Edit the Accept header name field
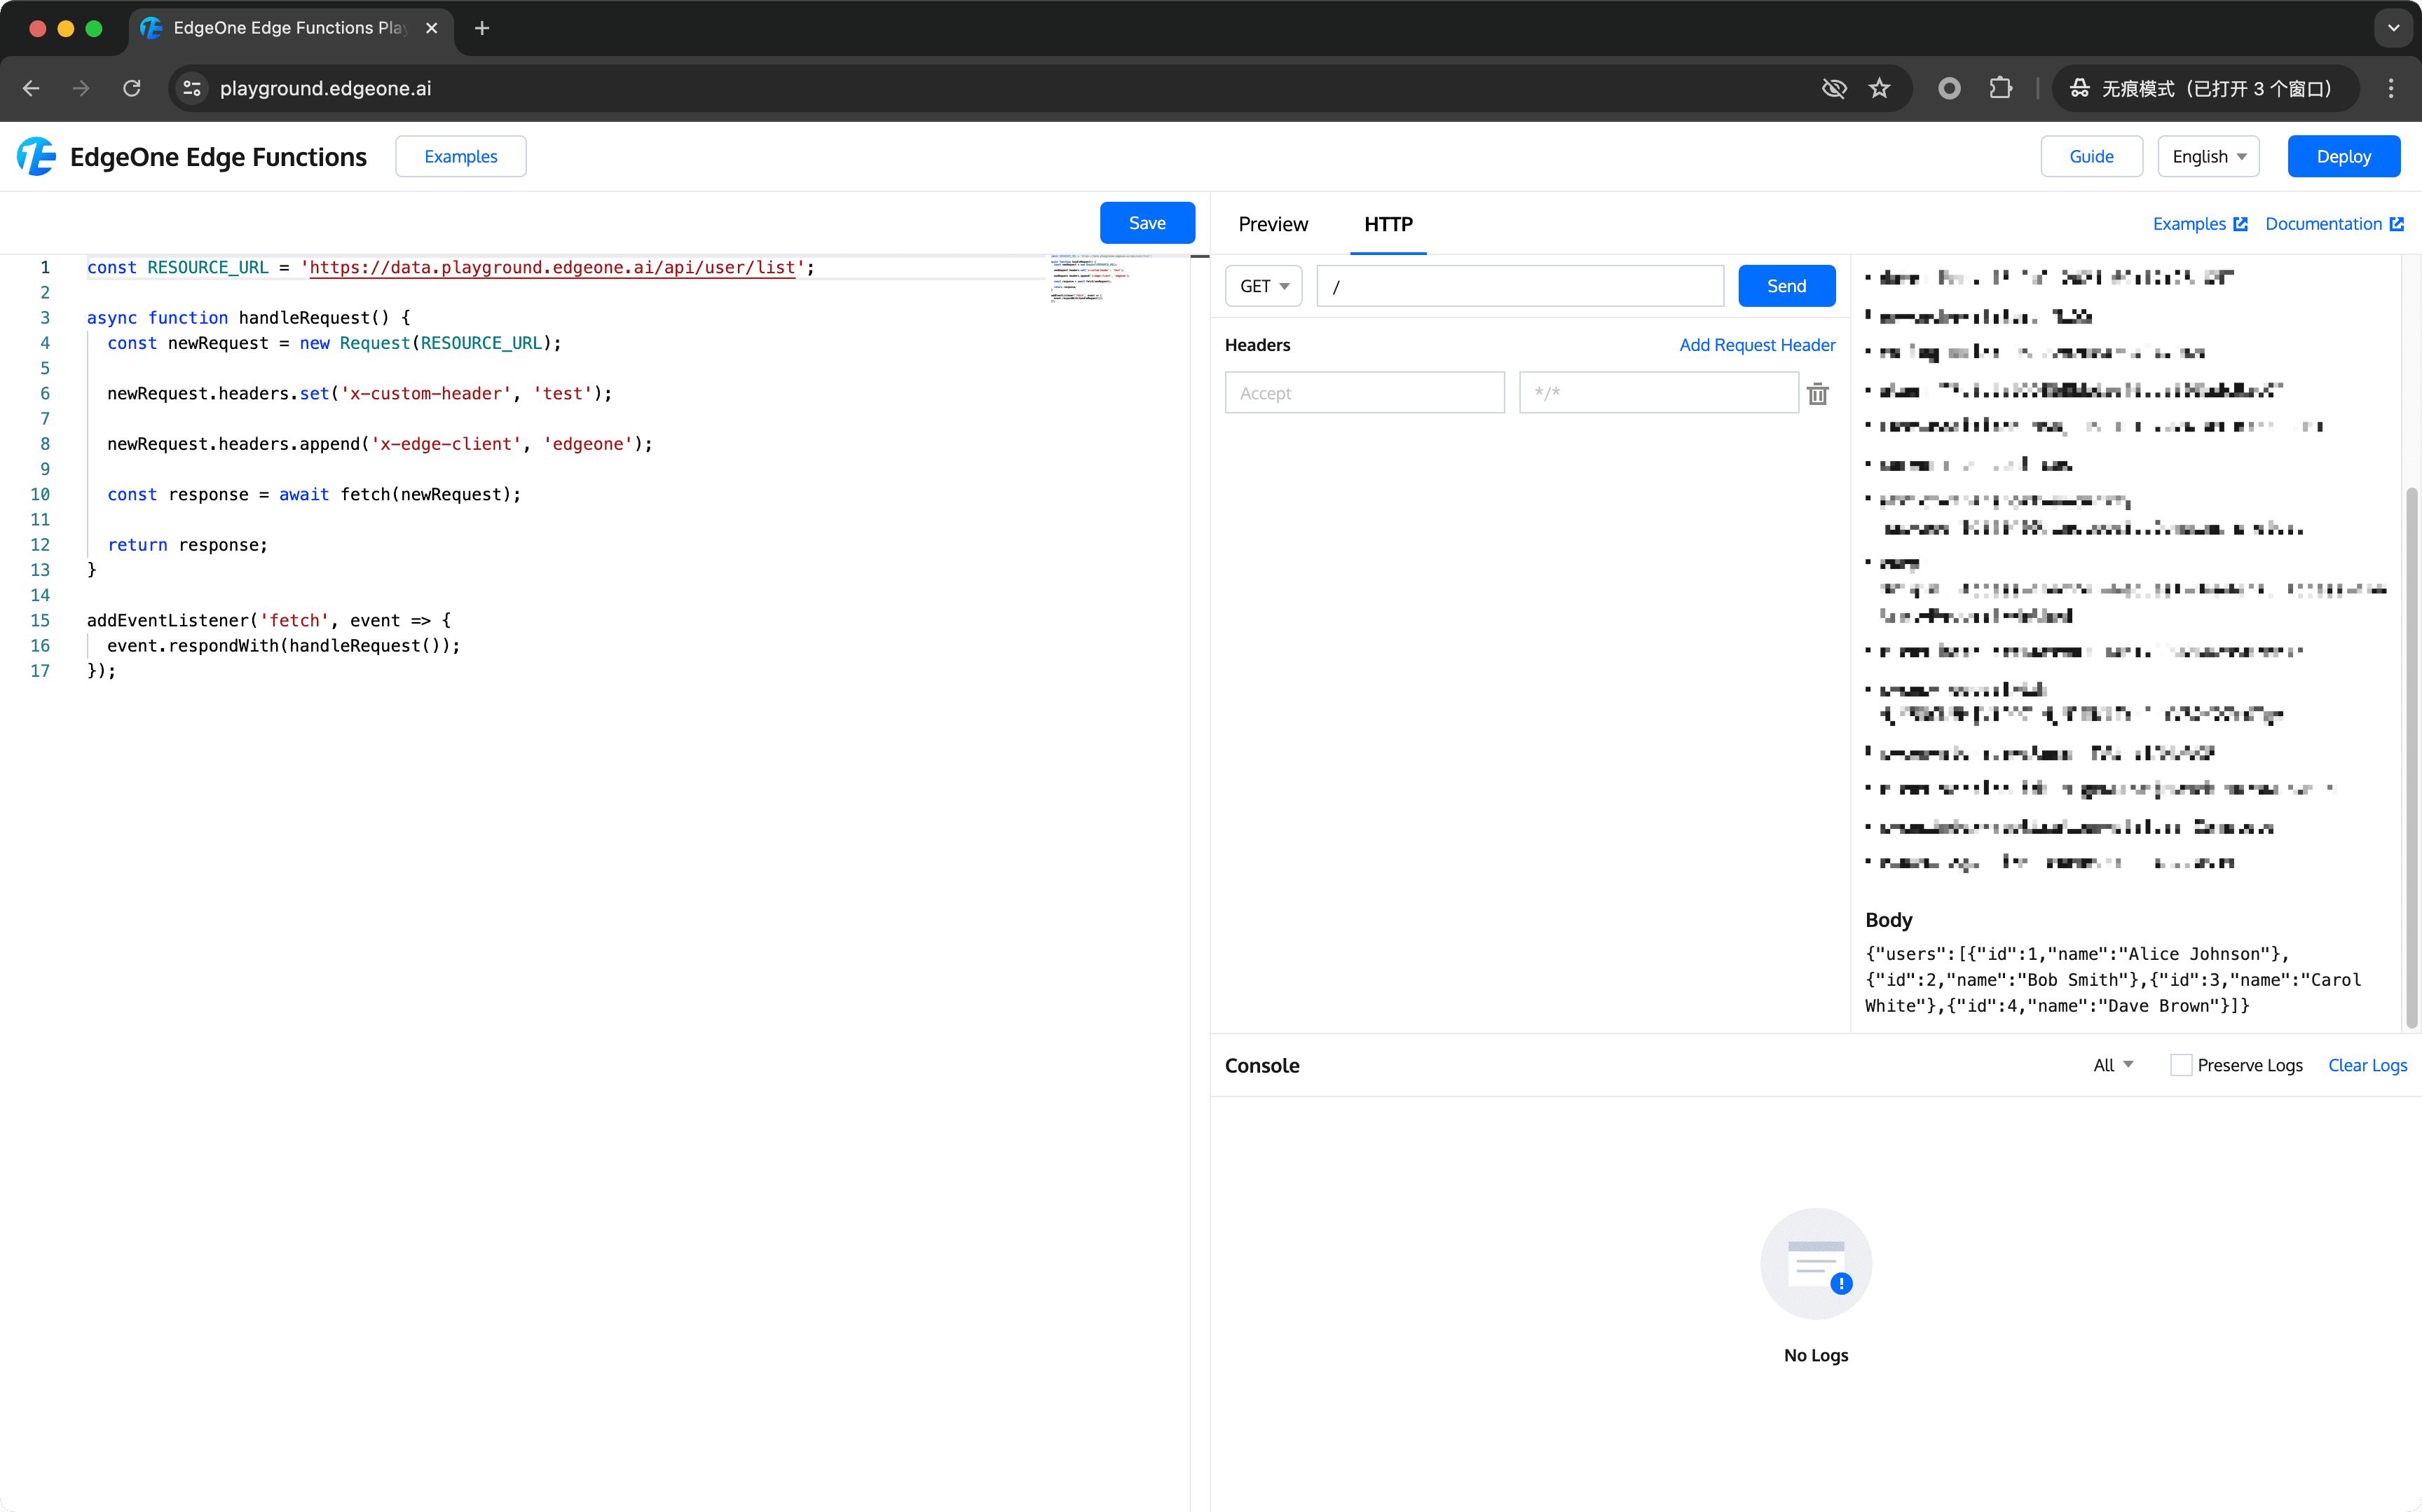2422x1512 pixels. tap(1364, 393)
